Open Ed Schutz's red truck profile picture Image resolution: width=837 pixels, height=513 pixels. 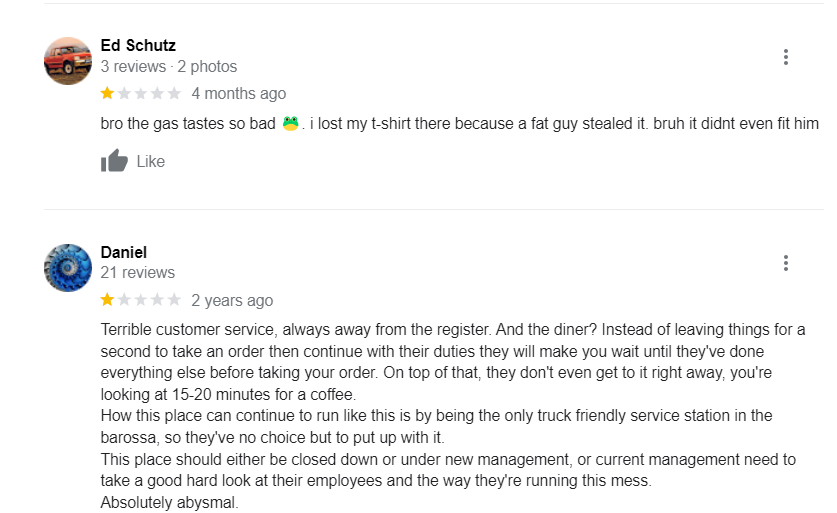tap(68, 61)
